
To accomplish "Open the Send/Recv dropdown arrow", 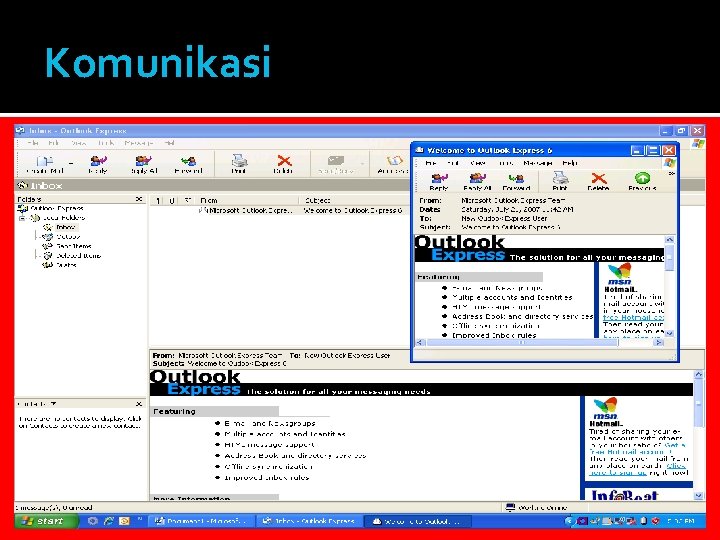I will pos(363,163).
